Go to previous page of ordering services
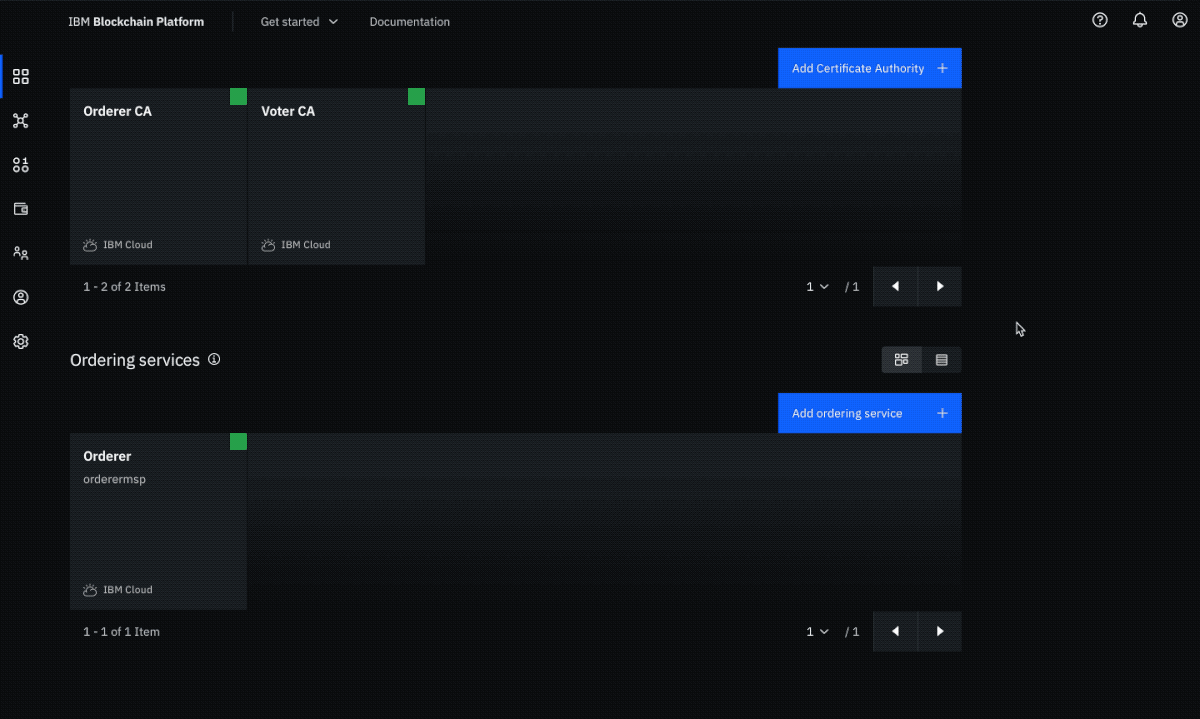Viewport: 1200px width, 719px height. point(895,632)
